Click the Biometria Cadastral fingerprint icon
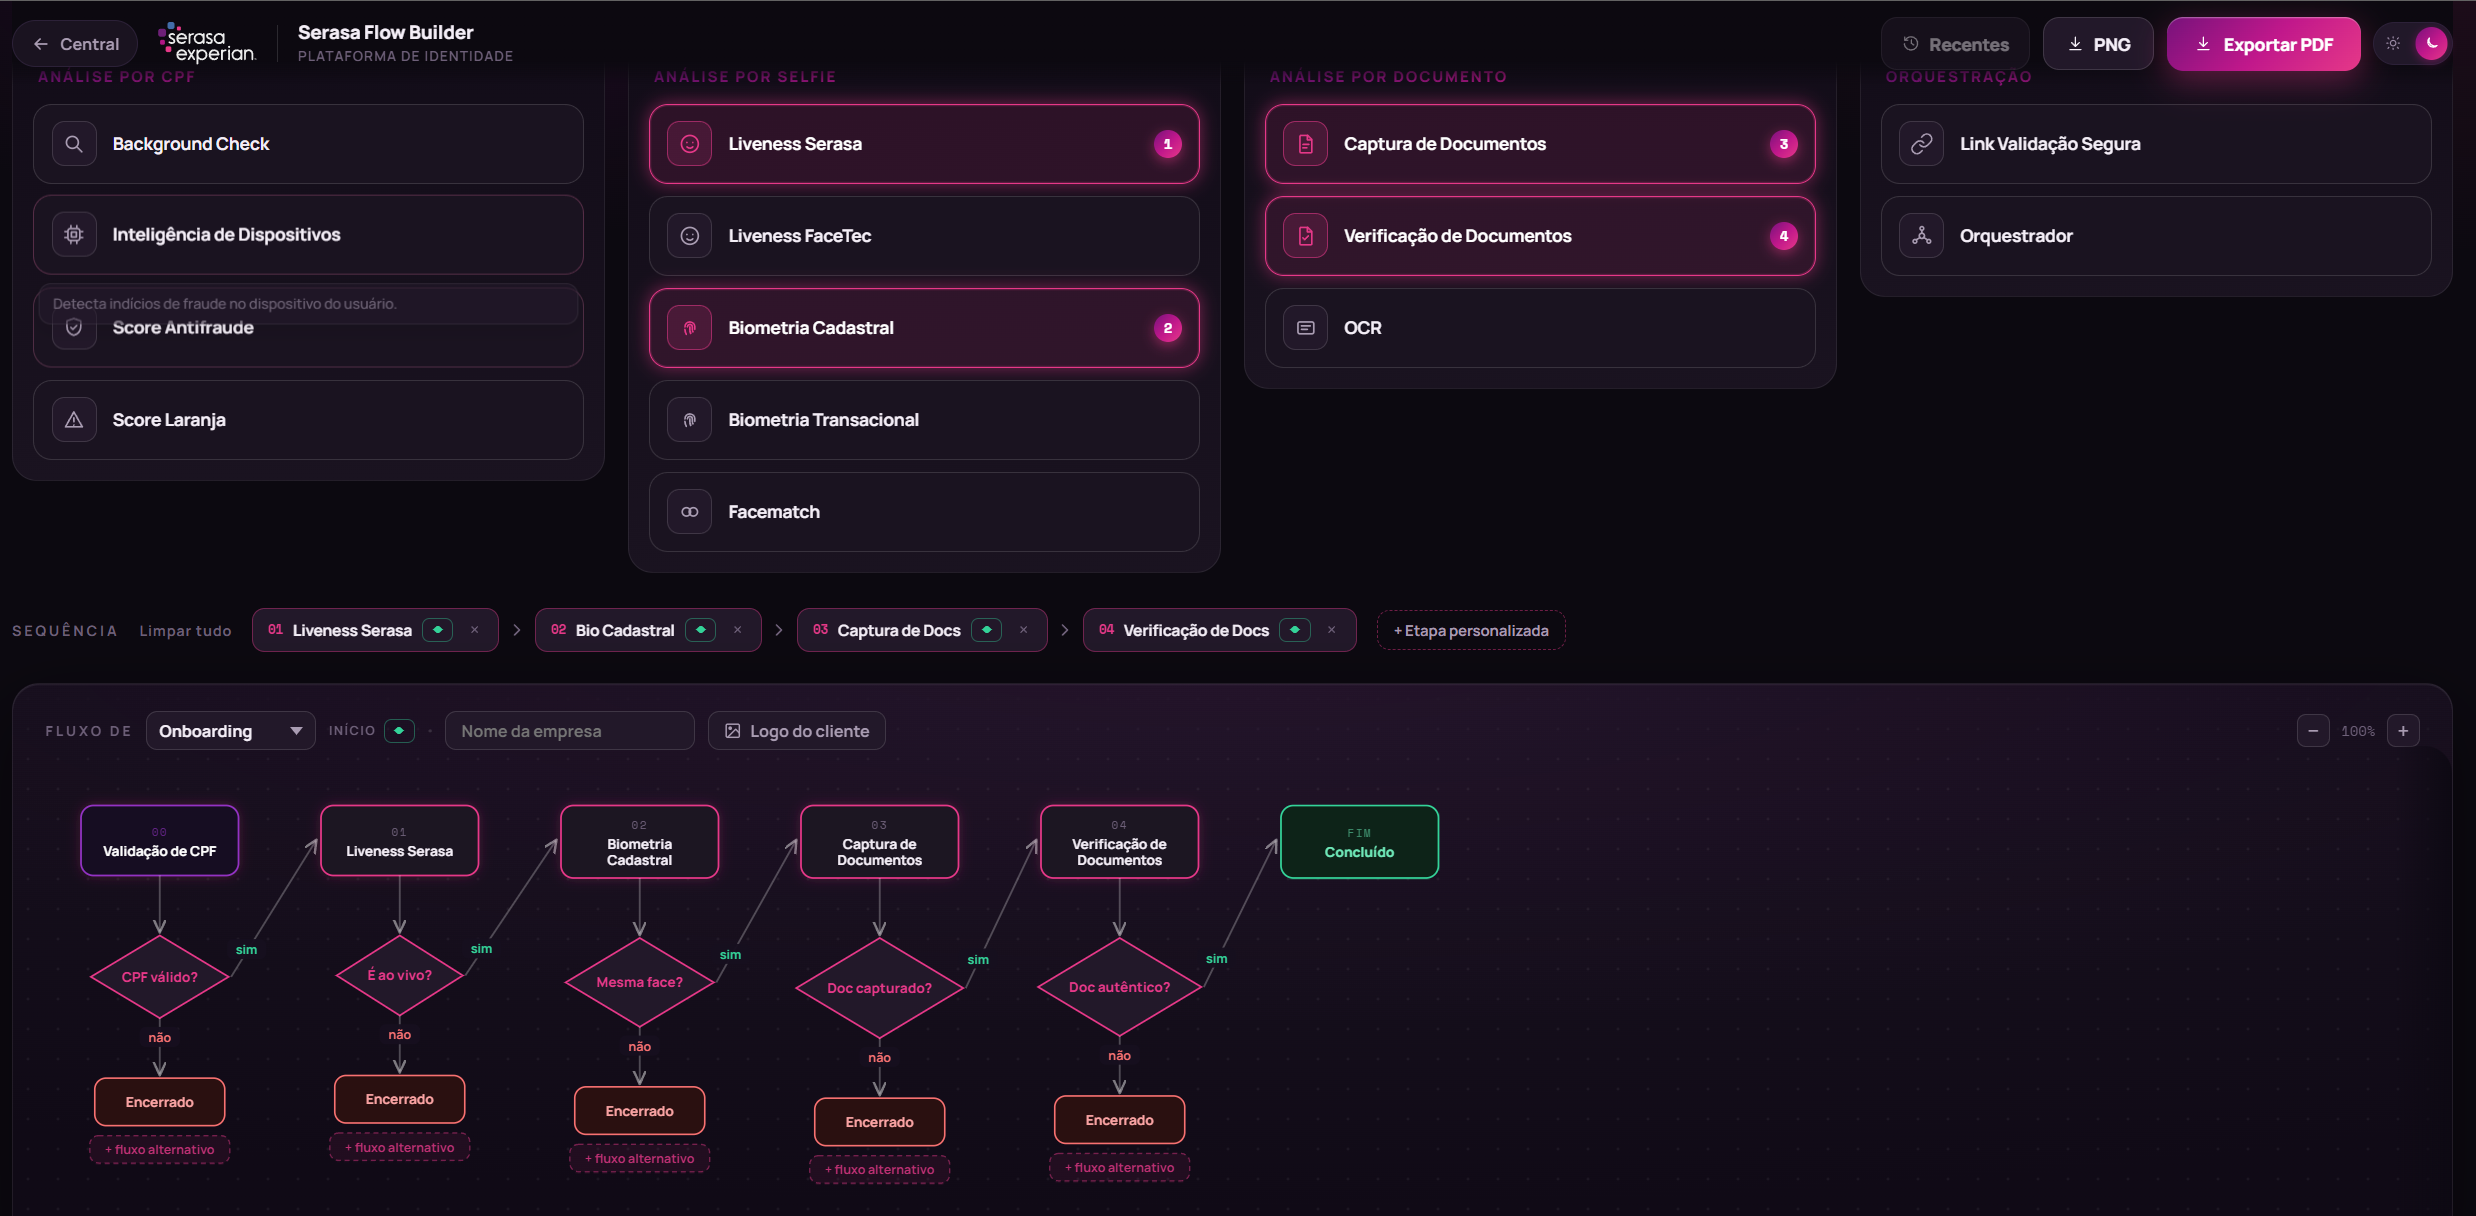 pyautogui.click(x=690, y=328)
